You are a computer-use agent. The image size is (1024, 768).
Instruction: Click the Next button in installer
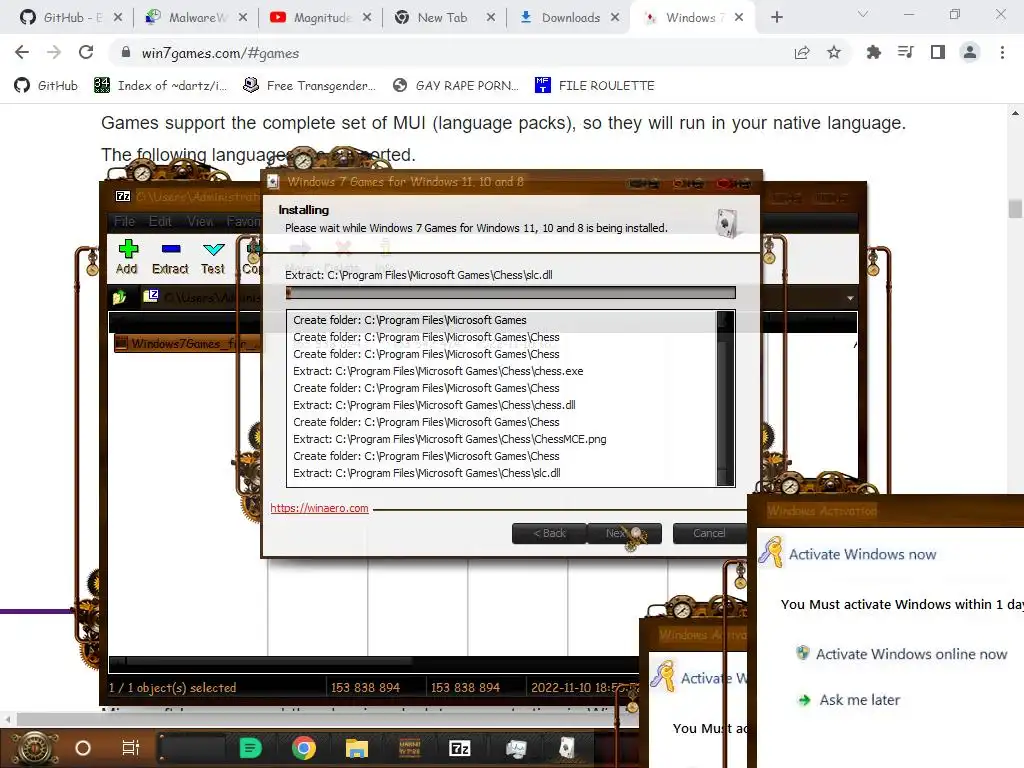coord(624,533)
